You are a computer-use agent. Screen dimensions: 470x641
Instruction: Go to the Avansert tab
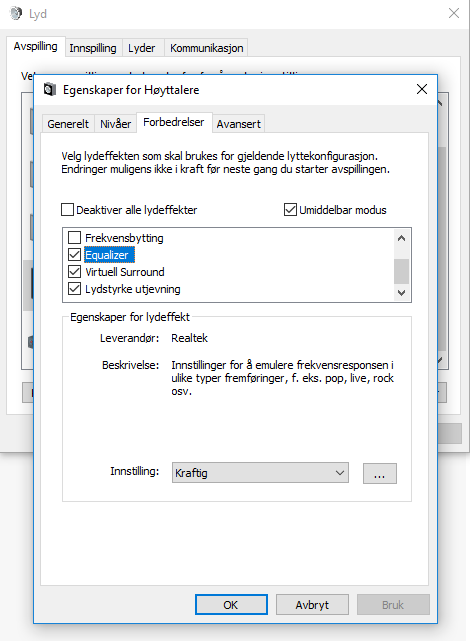(239, 124)
